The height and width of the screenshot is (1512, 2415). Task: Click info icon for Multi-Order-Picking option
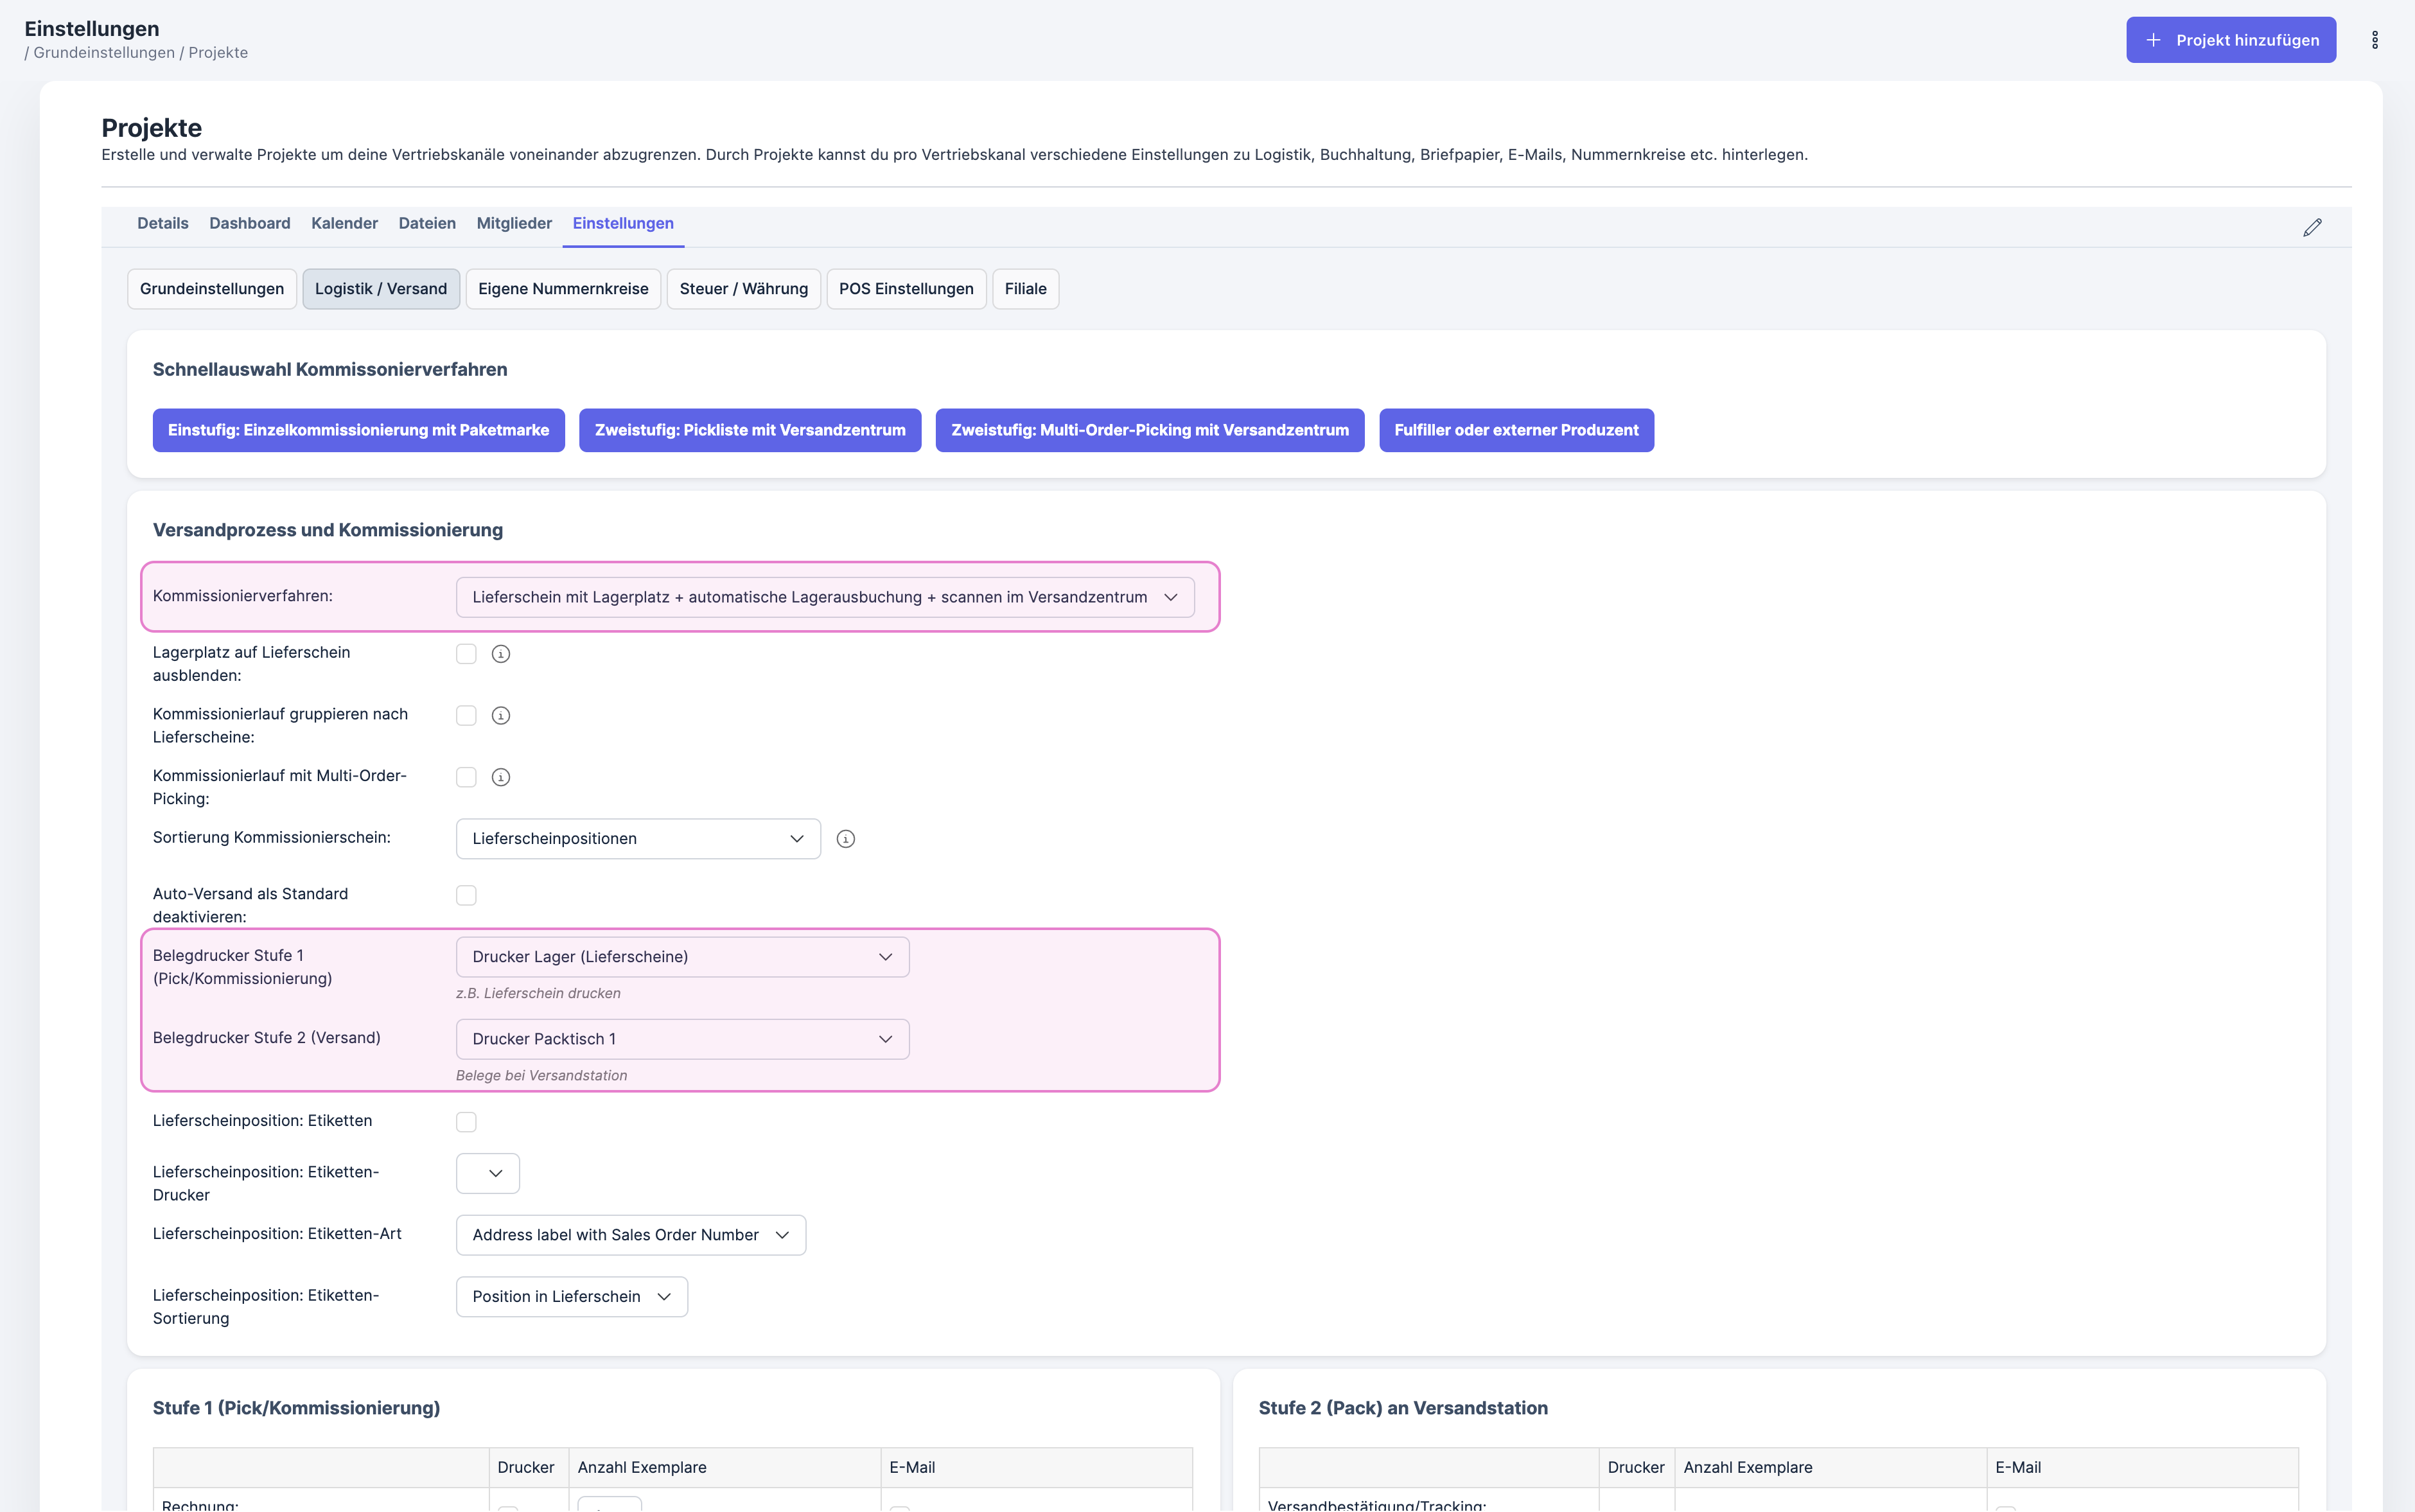(x=501, y=777)
